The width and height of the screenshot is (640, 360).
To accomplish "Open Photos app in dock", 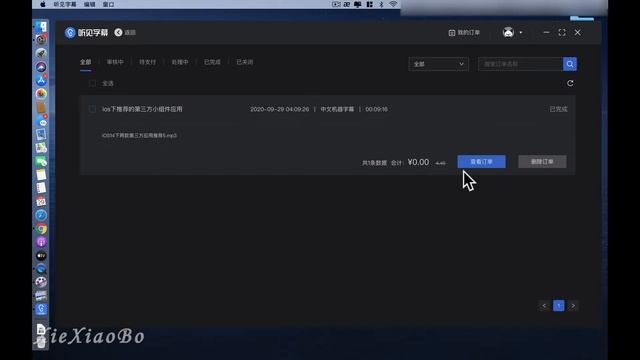I will coord(41,94).
